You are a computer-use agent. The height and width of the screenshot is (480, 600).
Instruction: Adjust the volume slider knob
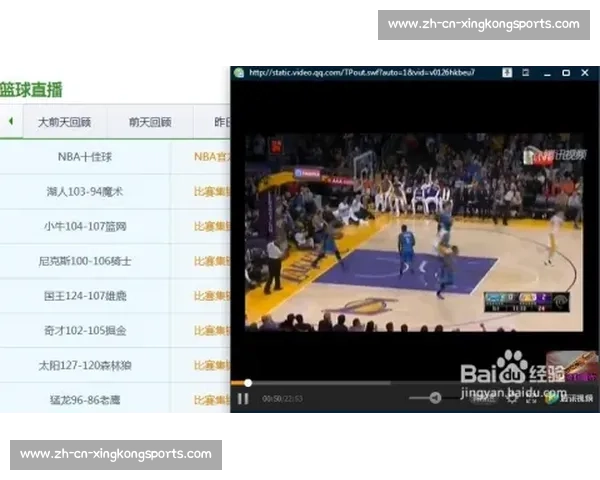(435, 398)
